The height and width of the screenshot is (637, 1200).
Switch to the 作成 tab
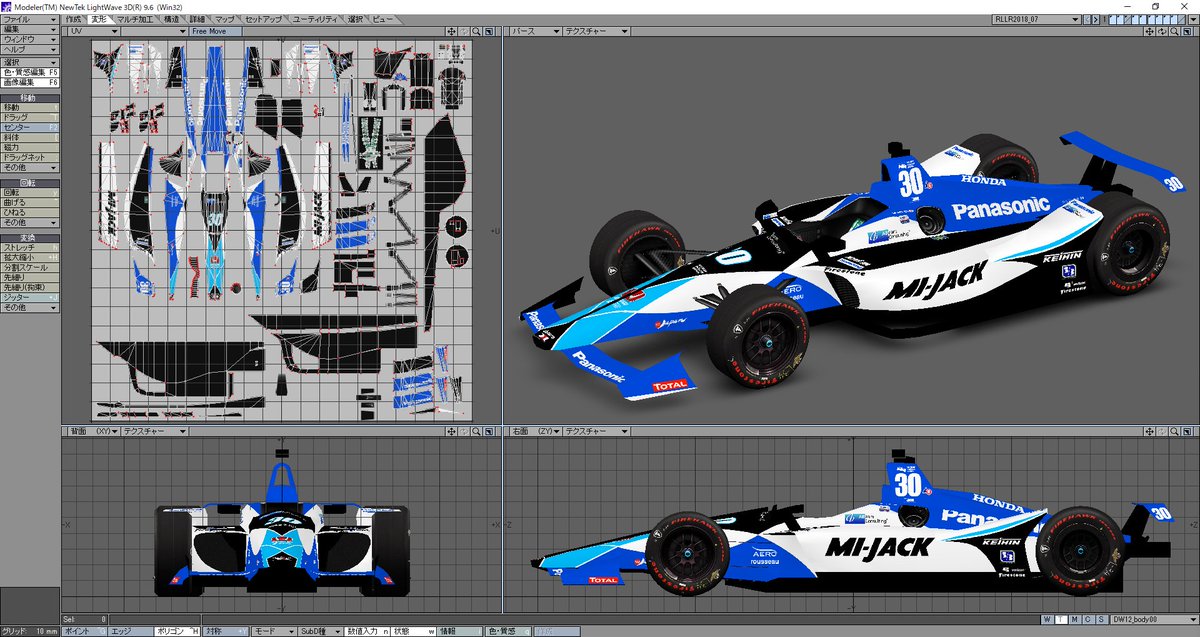[x=73, y=19]
